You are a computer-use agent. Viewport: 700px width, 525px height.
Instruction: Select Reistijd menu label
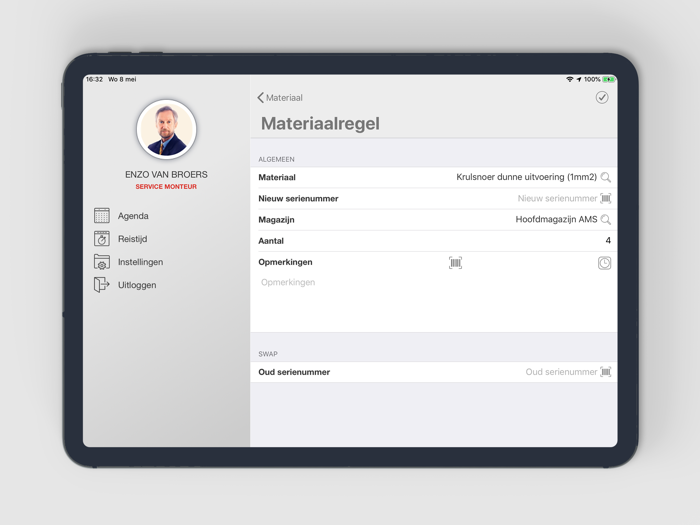coord(133,239)
